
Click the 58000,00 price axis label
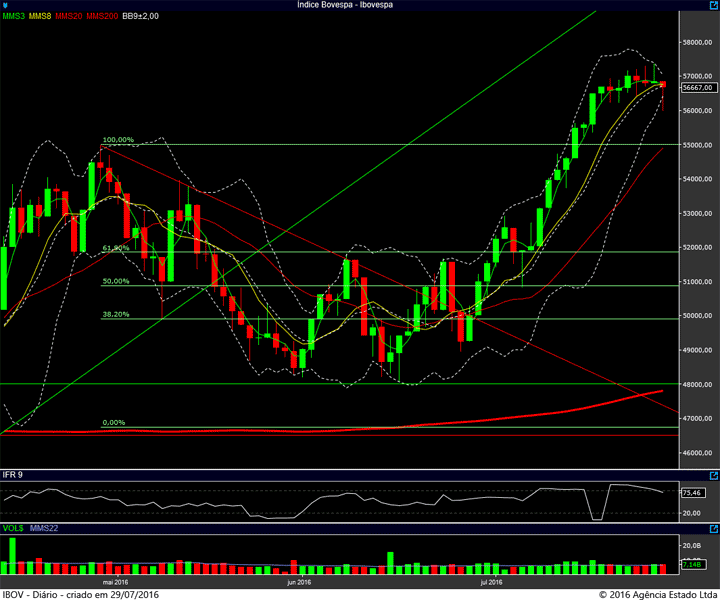(698, 42)
